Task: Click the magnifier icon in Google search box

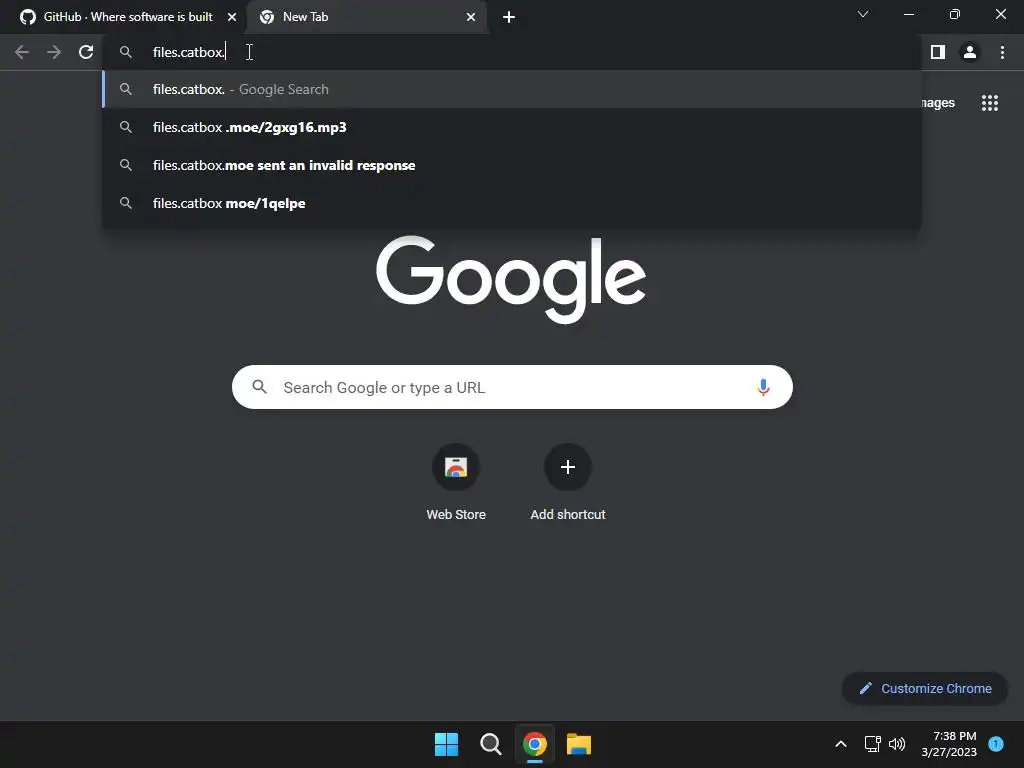Action: coord(260,387)
